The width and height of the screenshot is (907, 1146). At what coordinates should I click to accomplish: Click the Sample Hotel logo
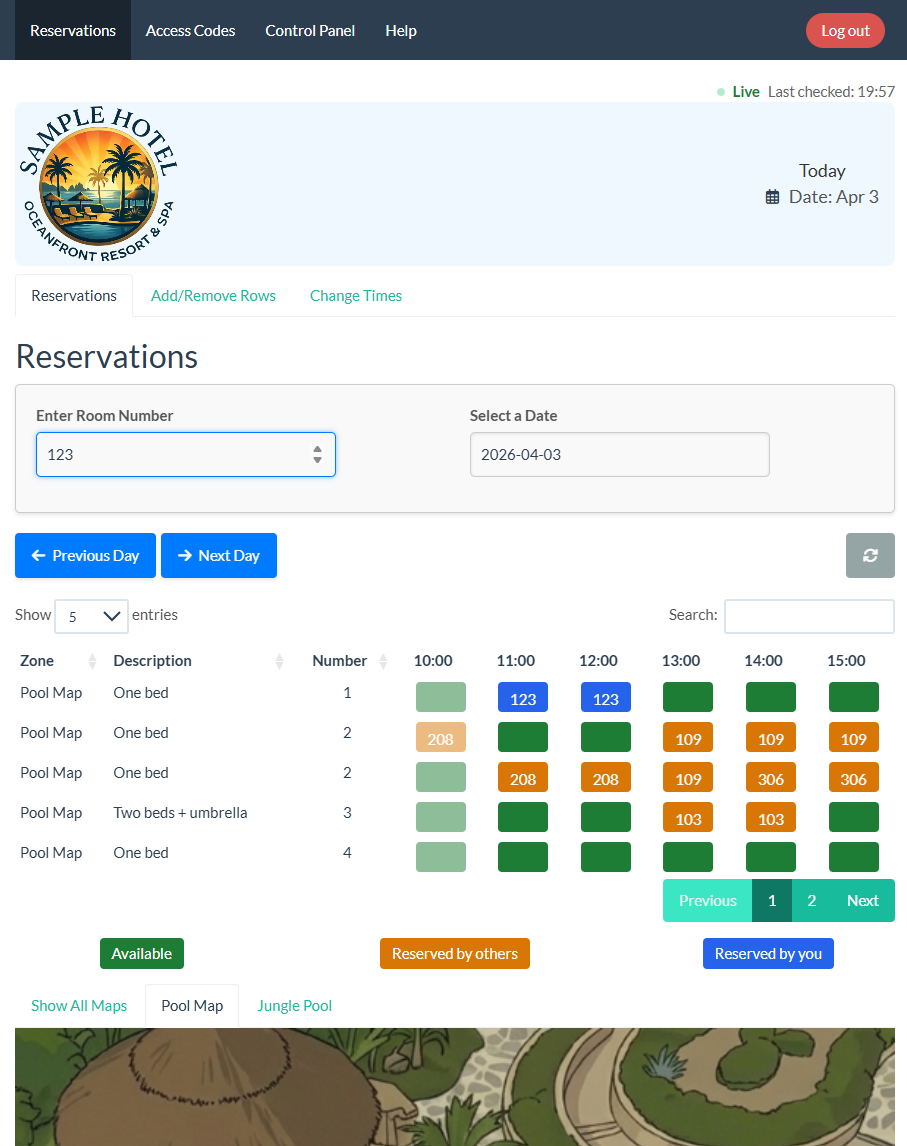tap(99, 184)
